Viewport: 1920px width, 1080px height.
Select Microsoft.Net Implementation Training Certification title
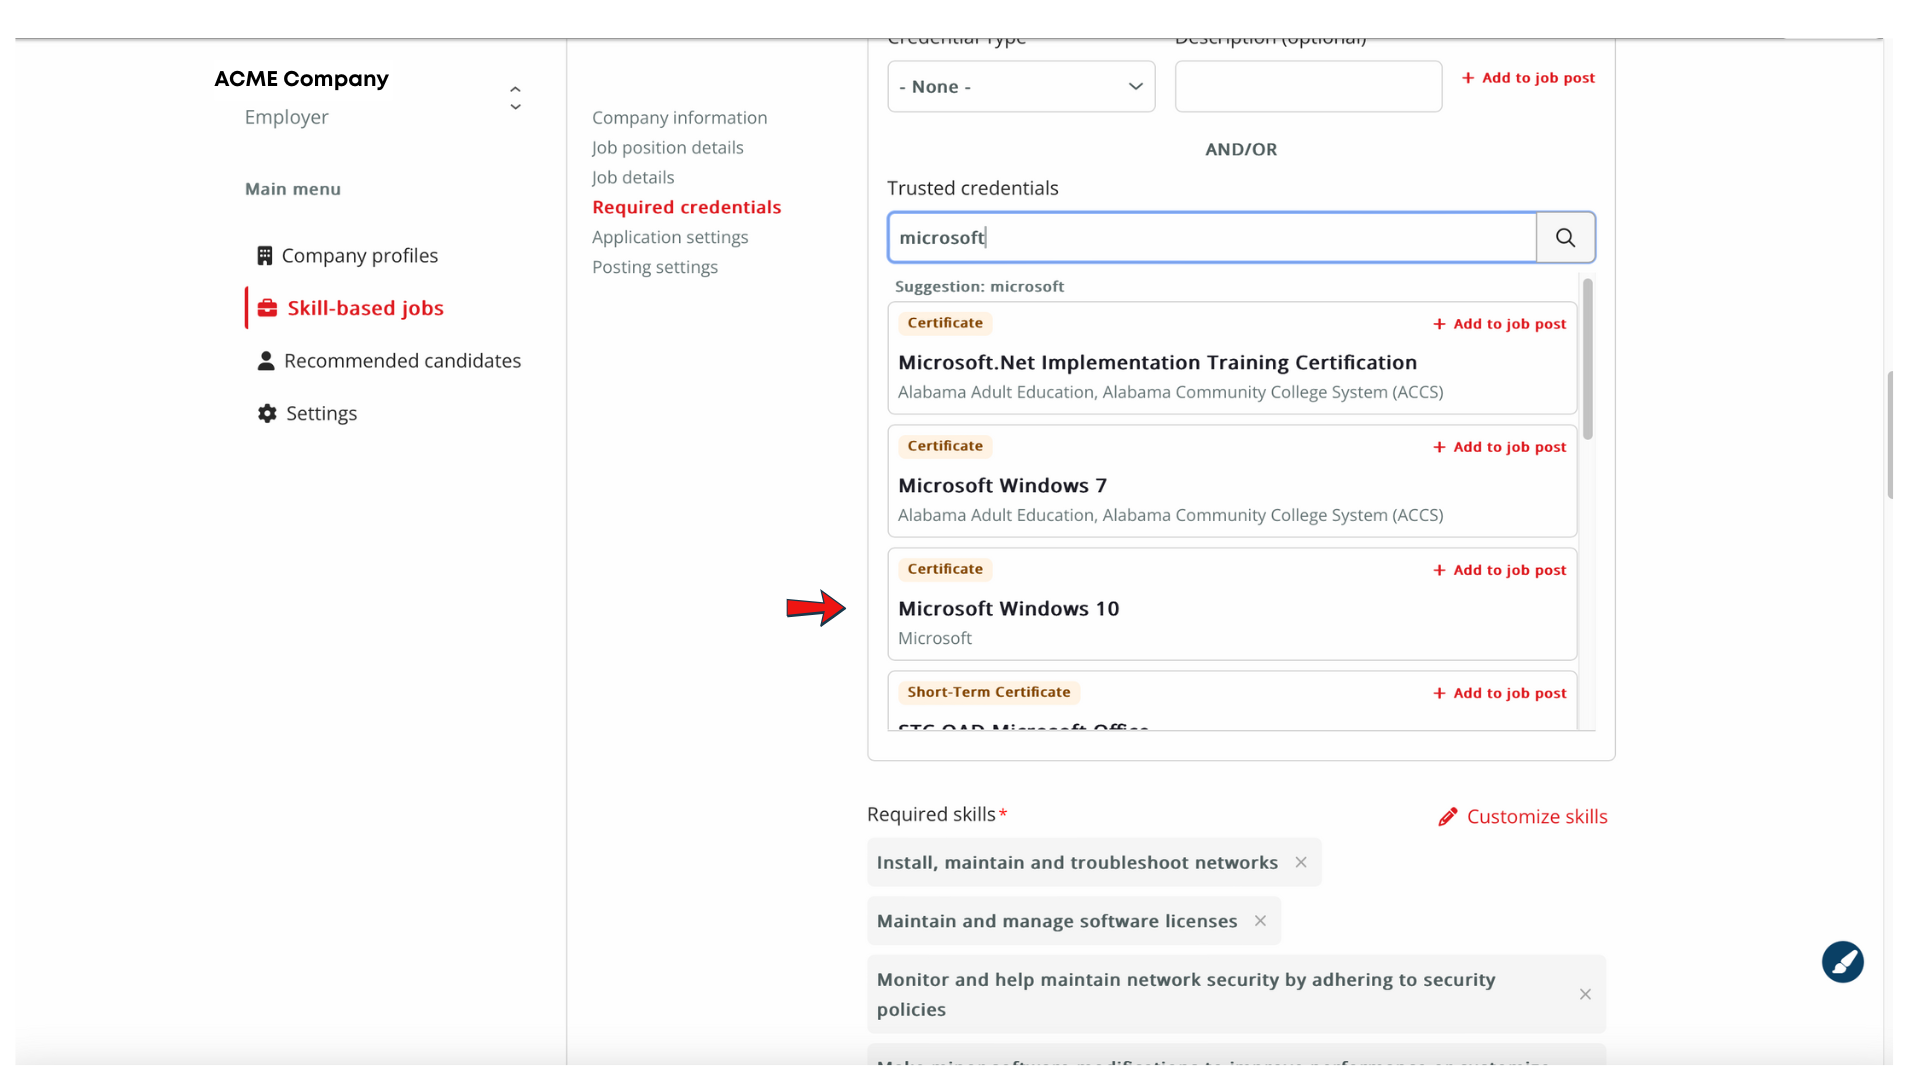(1157, 363)
